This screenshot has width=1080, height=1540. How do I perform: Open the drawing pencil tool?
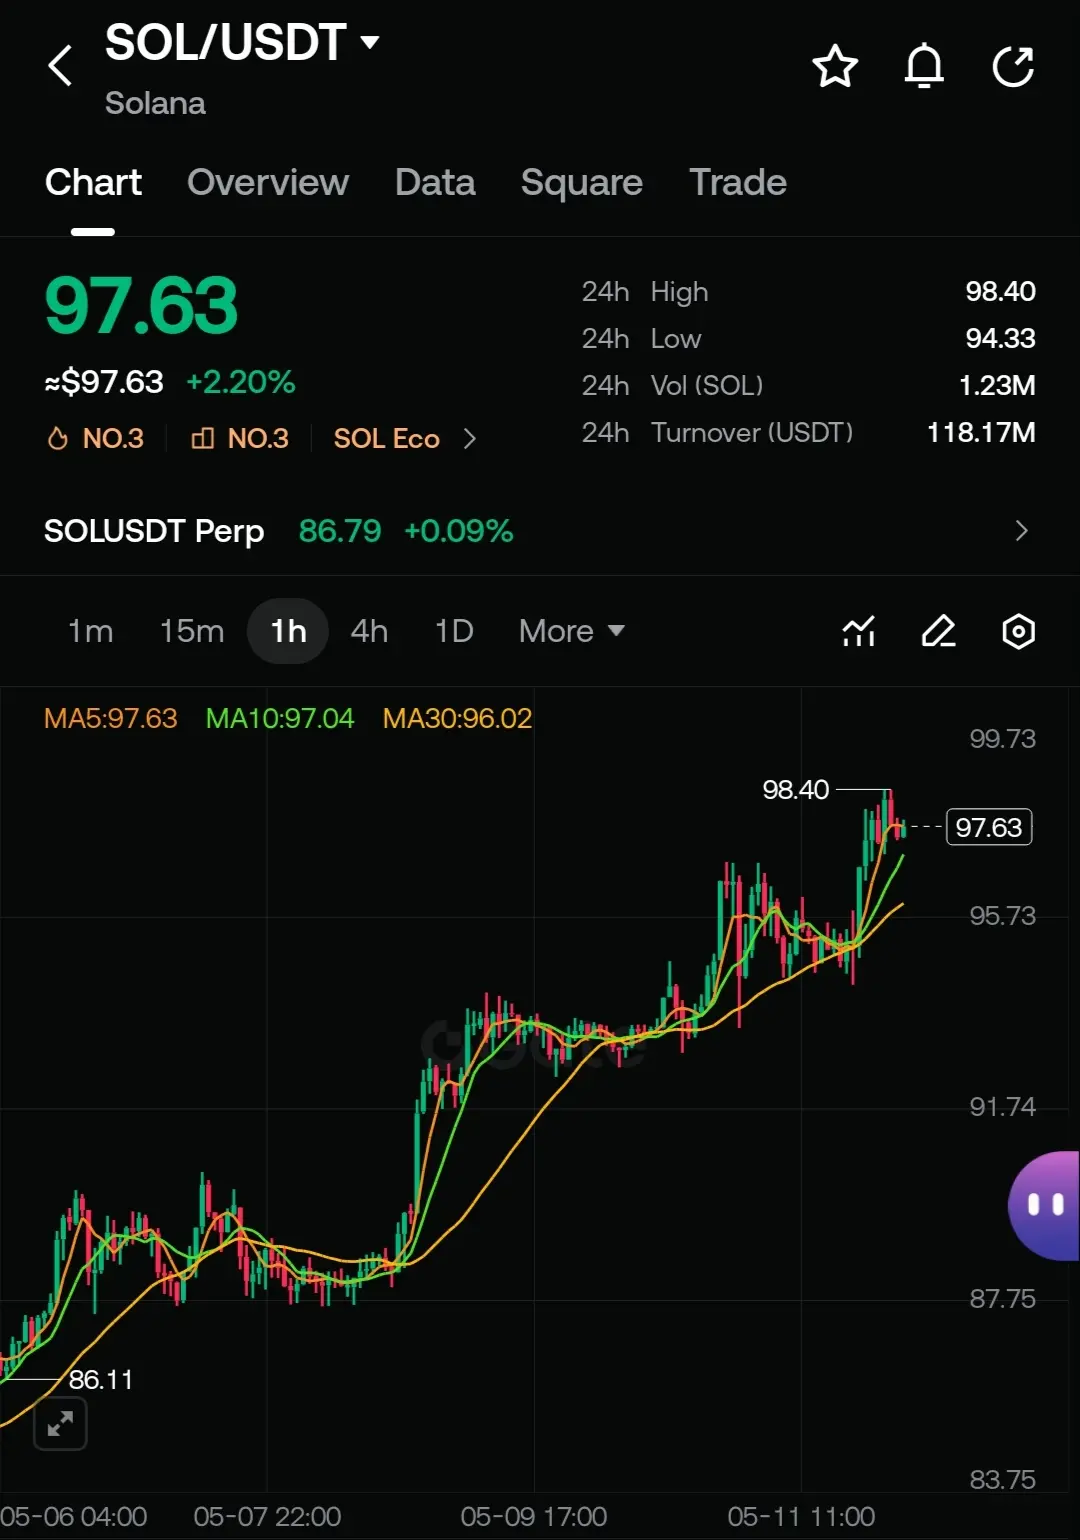coord(938,631)
